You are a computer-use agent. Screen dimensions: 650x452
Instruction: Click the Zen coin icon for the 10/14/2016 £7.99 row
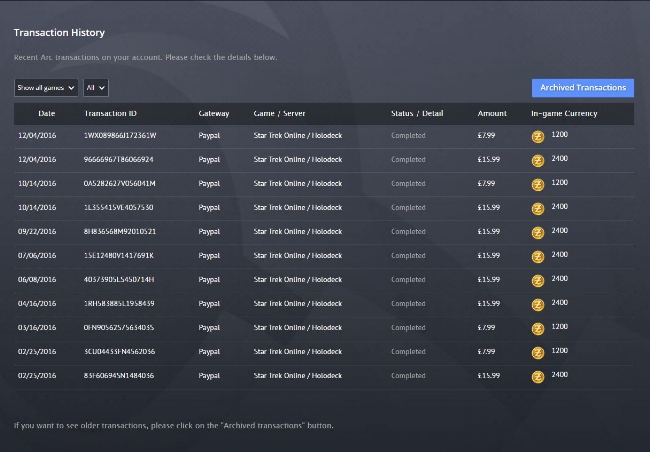point(538,185)
